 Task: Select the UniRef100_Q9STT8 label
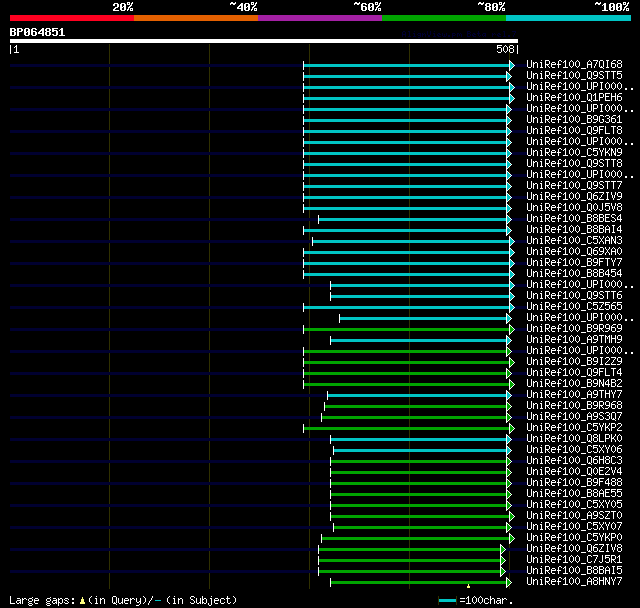574,164
